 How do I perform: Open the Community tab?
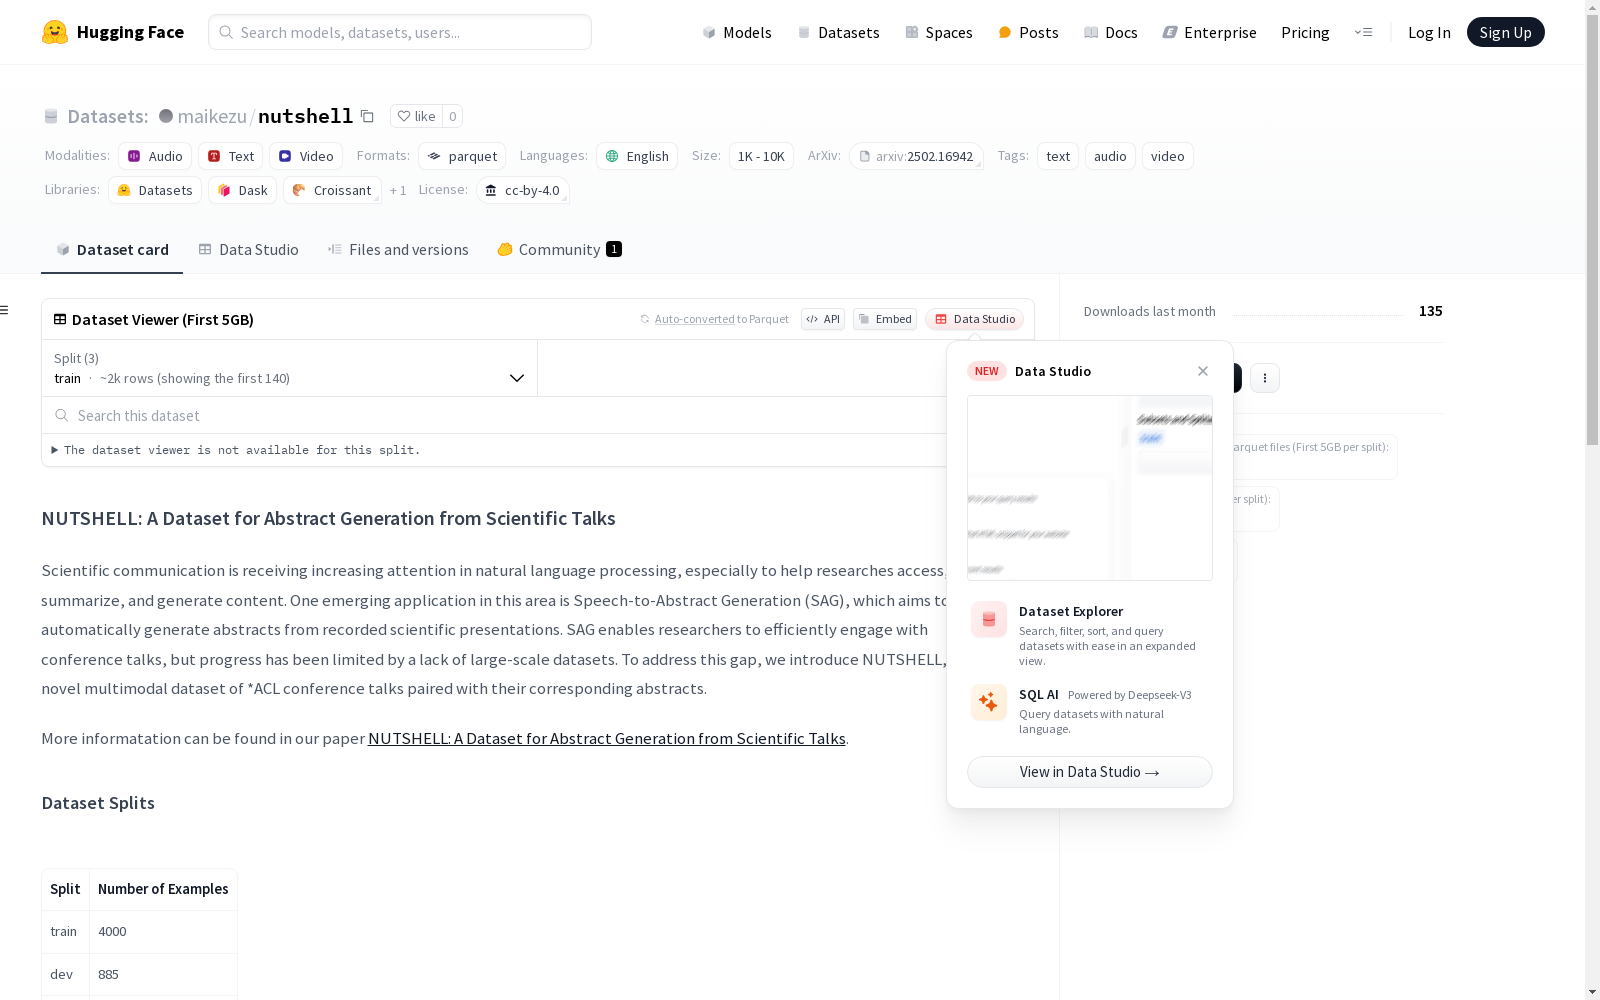559,250
